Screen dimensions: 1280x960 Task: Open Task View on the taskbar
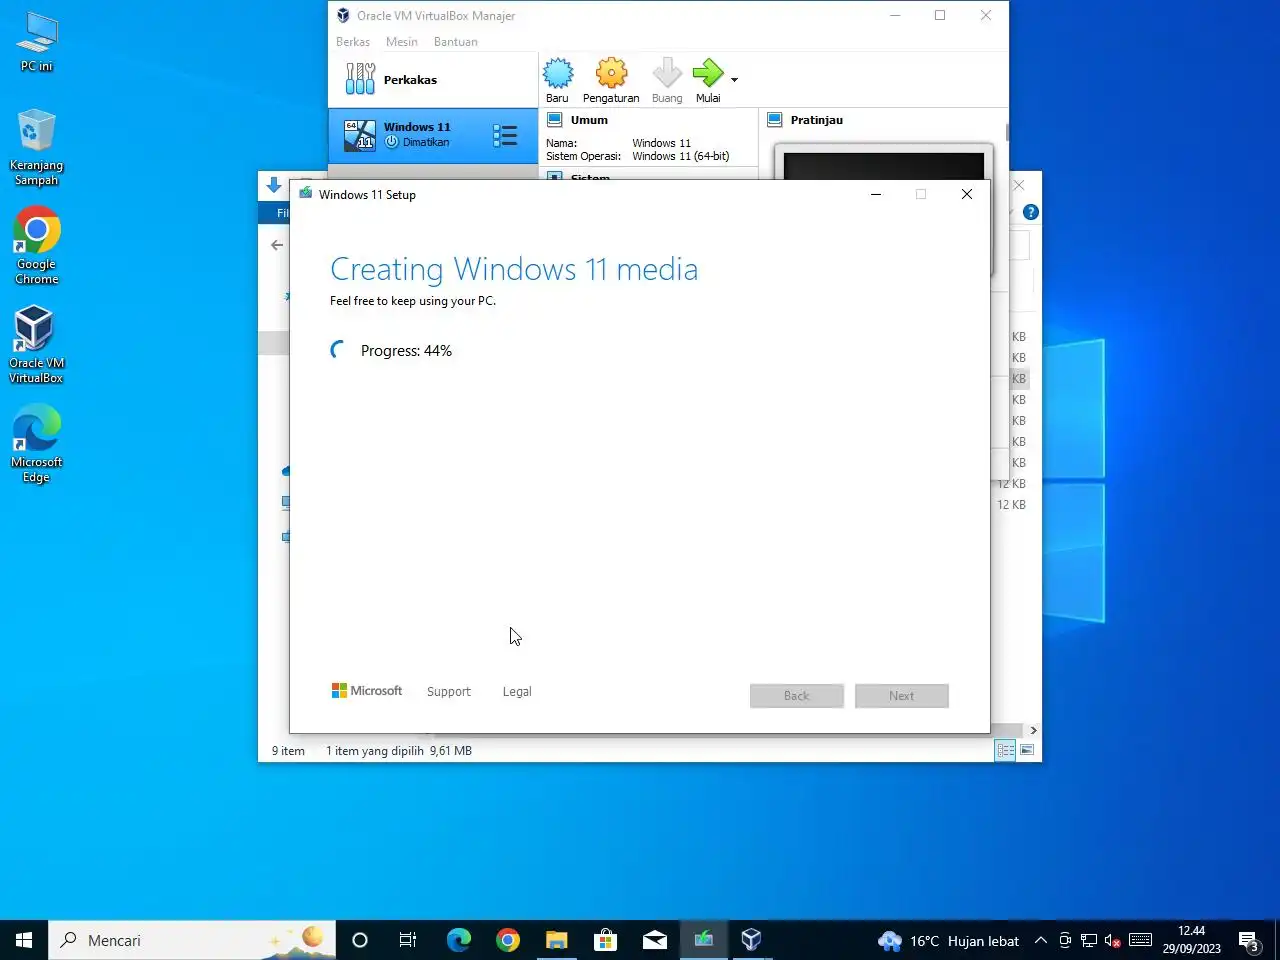pos(408,940)
